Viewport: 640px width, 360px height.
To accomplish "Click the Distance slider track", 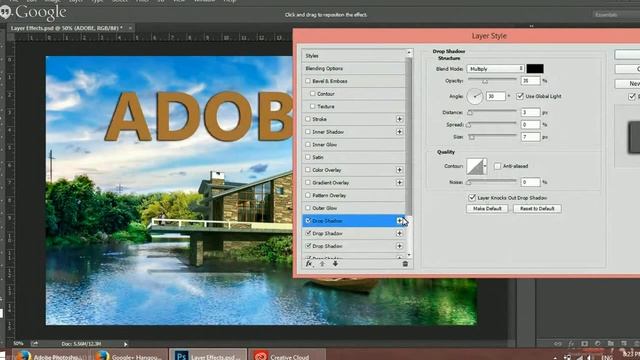I will tap(492, 111).
